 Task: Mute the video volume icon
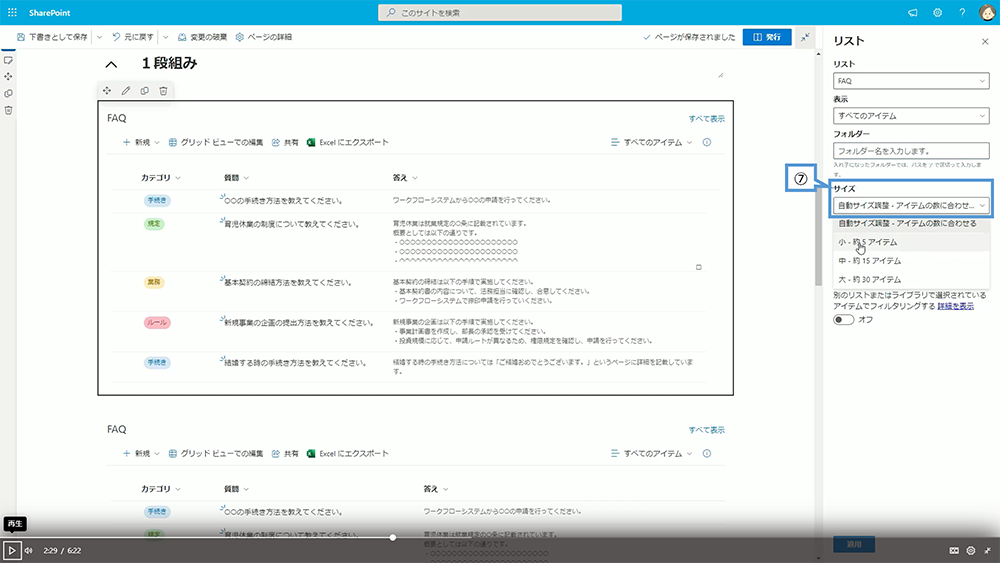(29, 550)
